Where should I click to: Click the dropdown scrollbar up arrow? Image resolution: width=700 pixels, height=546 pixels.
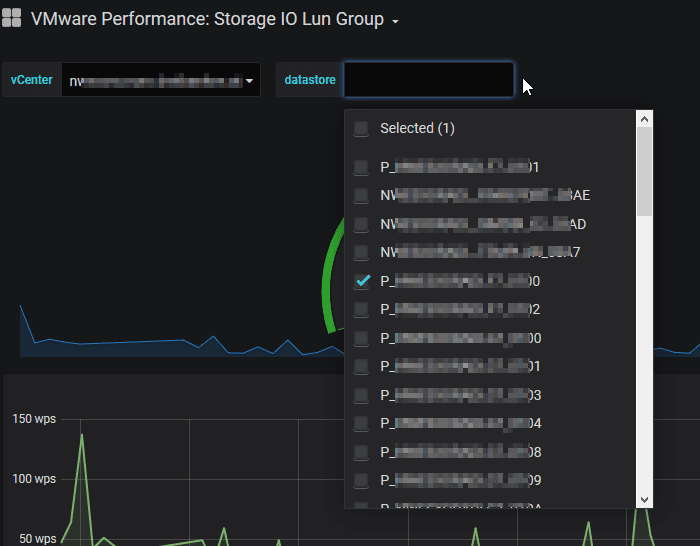[x=644, y=119]
